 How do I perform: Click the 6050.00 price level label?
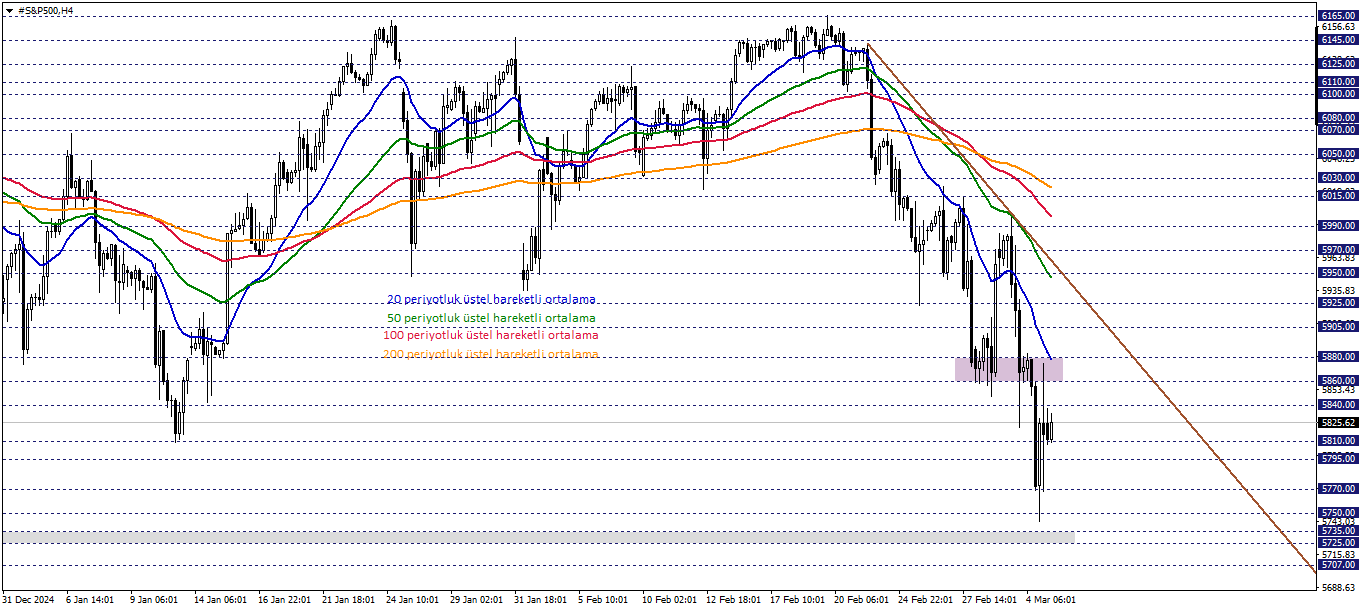click(x=1338, y=155)
